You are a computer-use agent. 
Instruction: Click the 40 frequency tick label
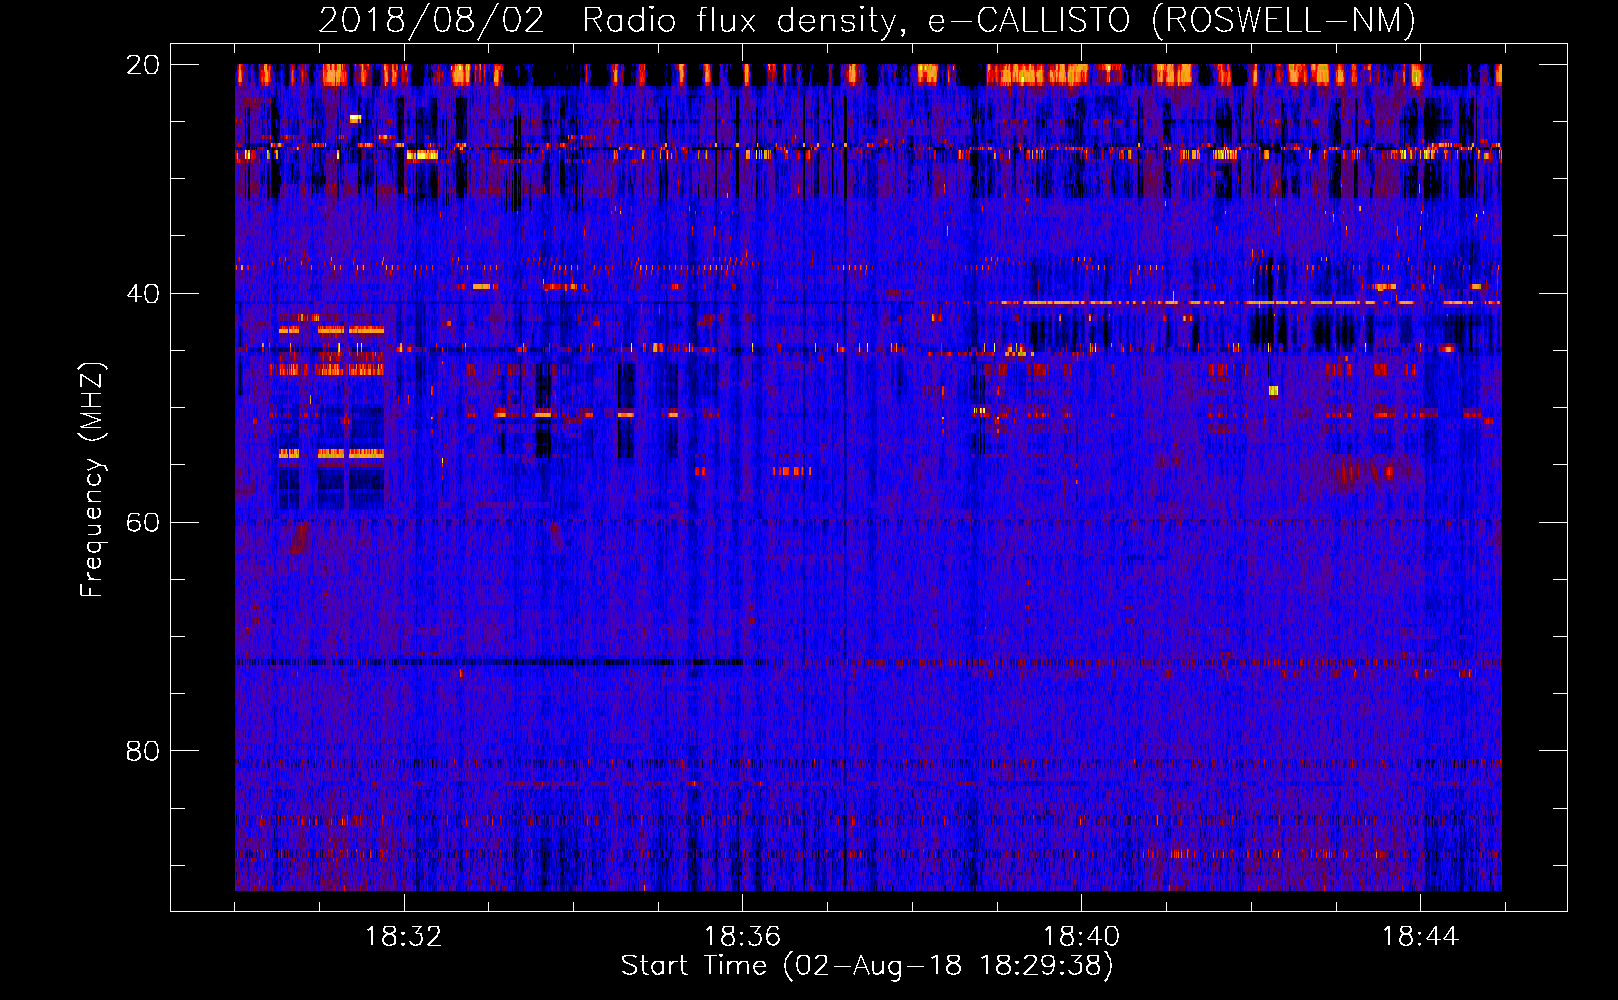coord(142,293)
